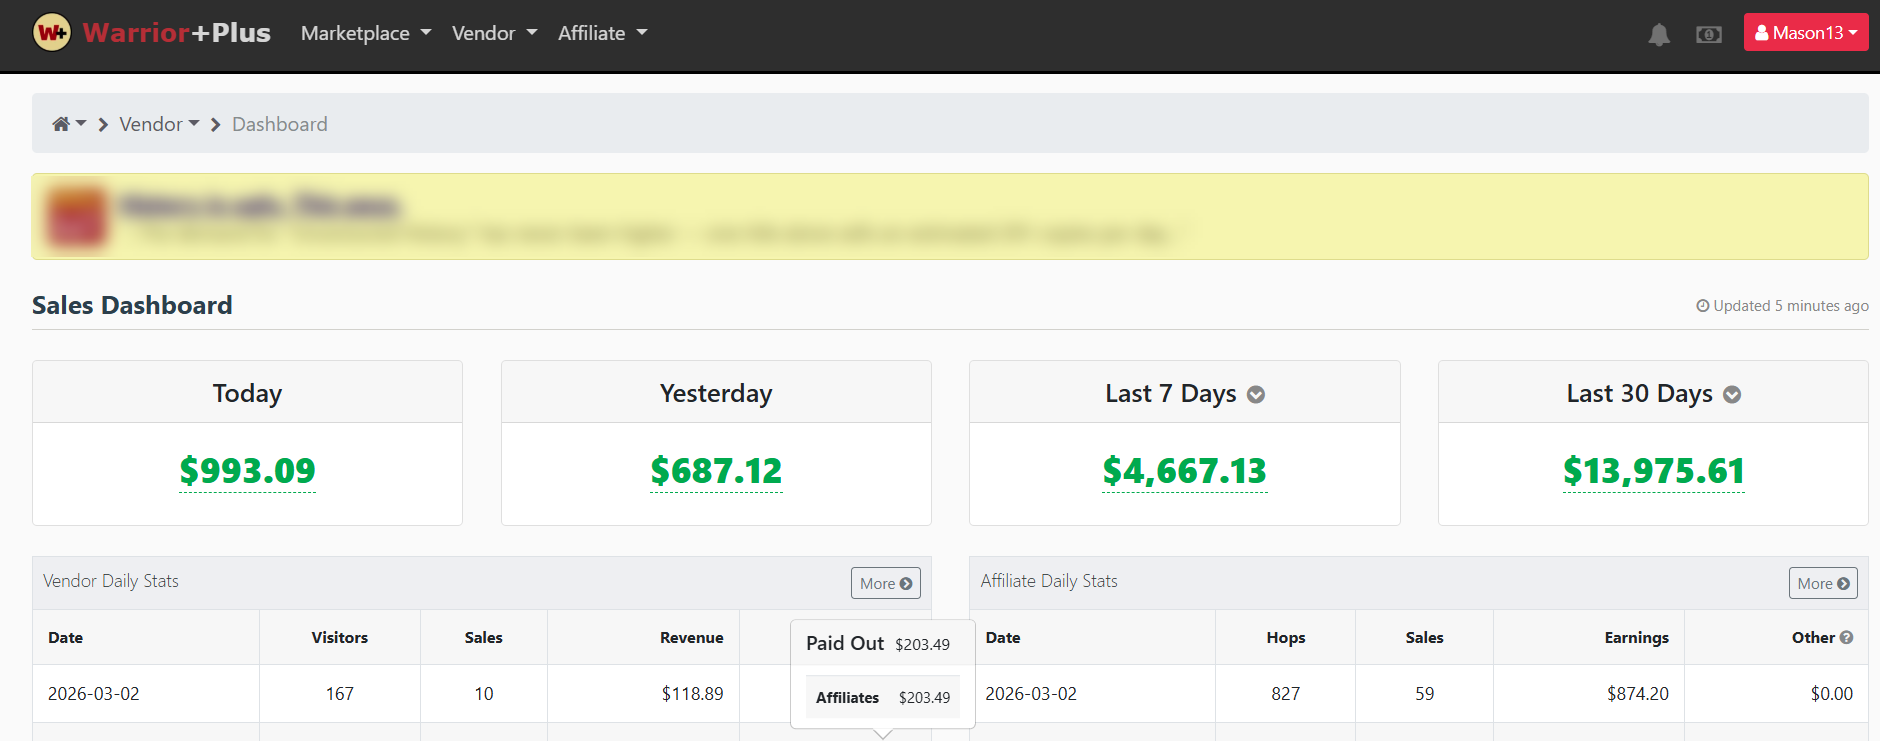1880x741 pixels.
Task: Click More in Affiliate Daily Stats
Action: 1822,583
